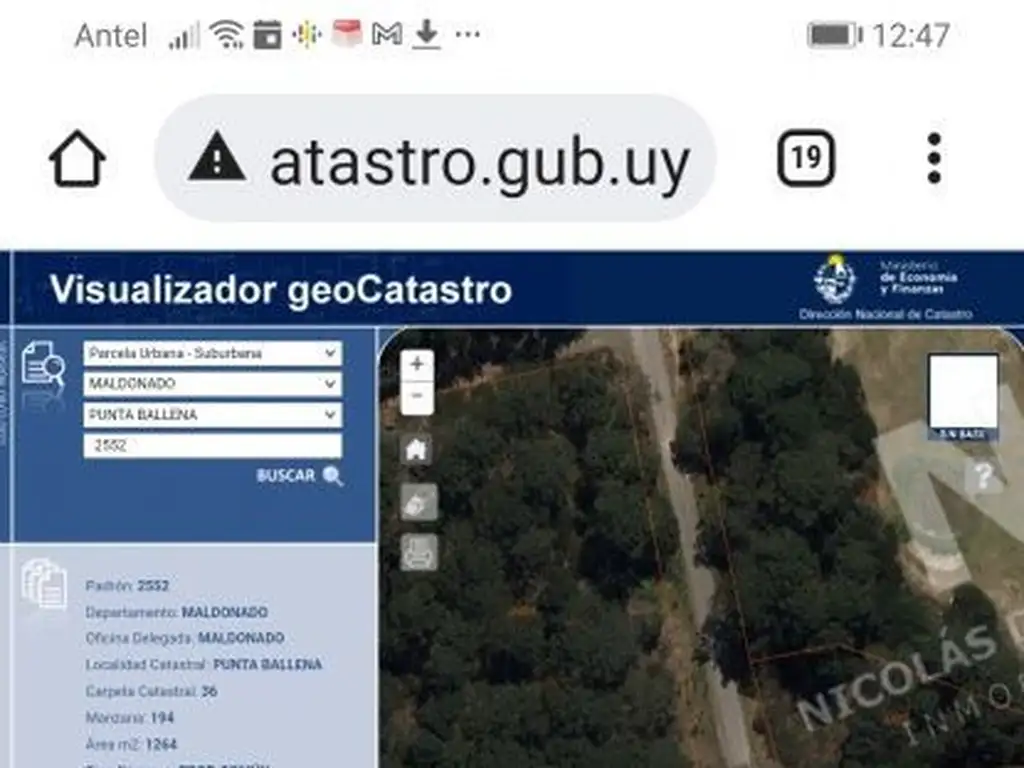Image resolution: width=1024 pixels, height=768 pixels.
Task: Click the eraser tool on the map
Action: point(418,502)
